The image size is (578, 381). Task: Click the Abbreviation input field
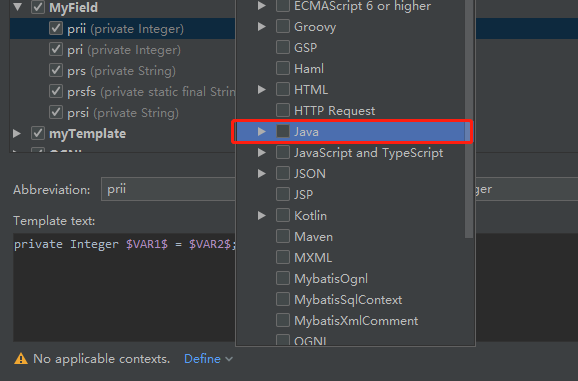(168, 189)
